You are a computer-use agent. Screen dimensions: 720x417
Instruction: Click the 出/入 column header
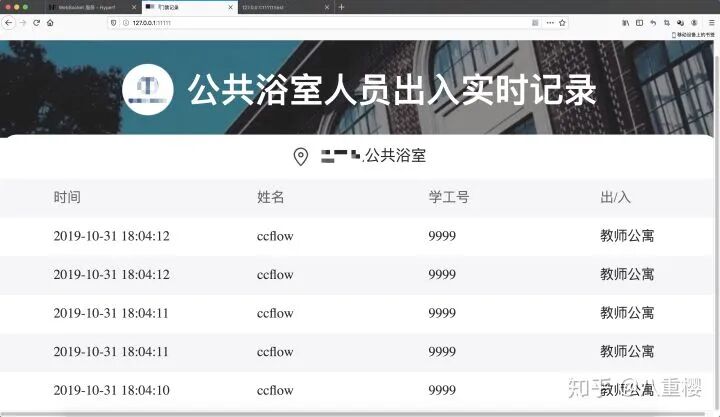615,197
